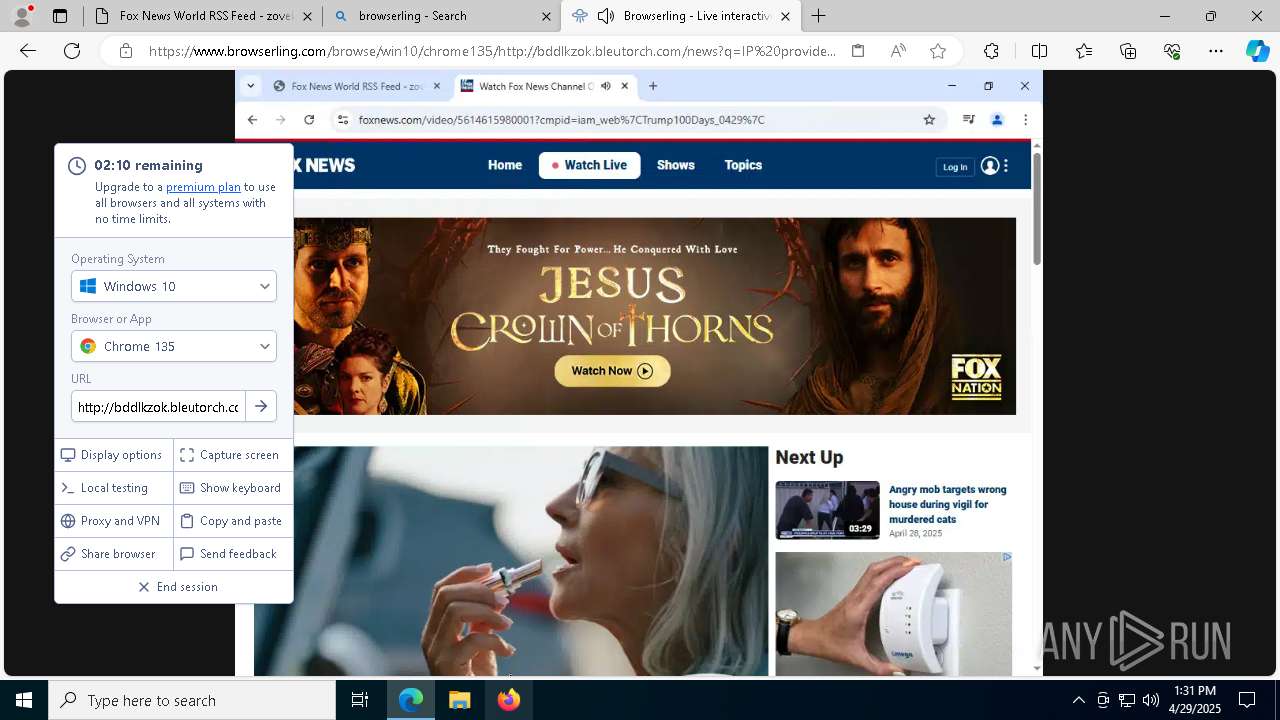The height and width of the screenshot is (720, 1280).
Task: Open Edge favorites list icon
Action: coord(1084,51)
